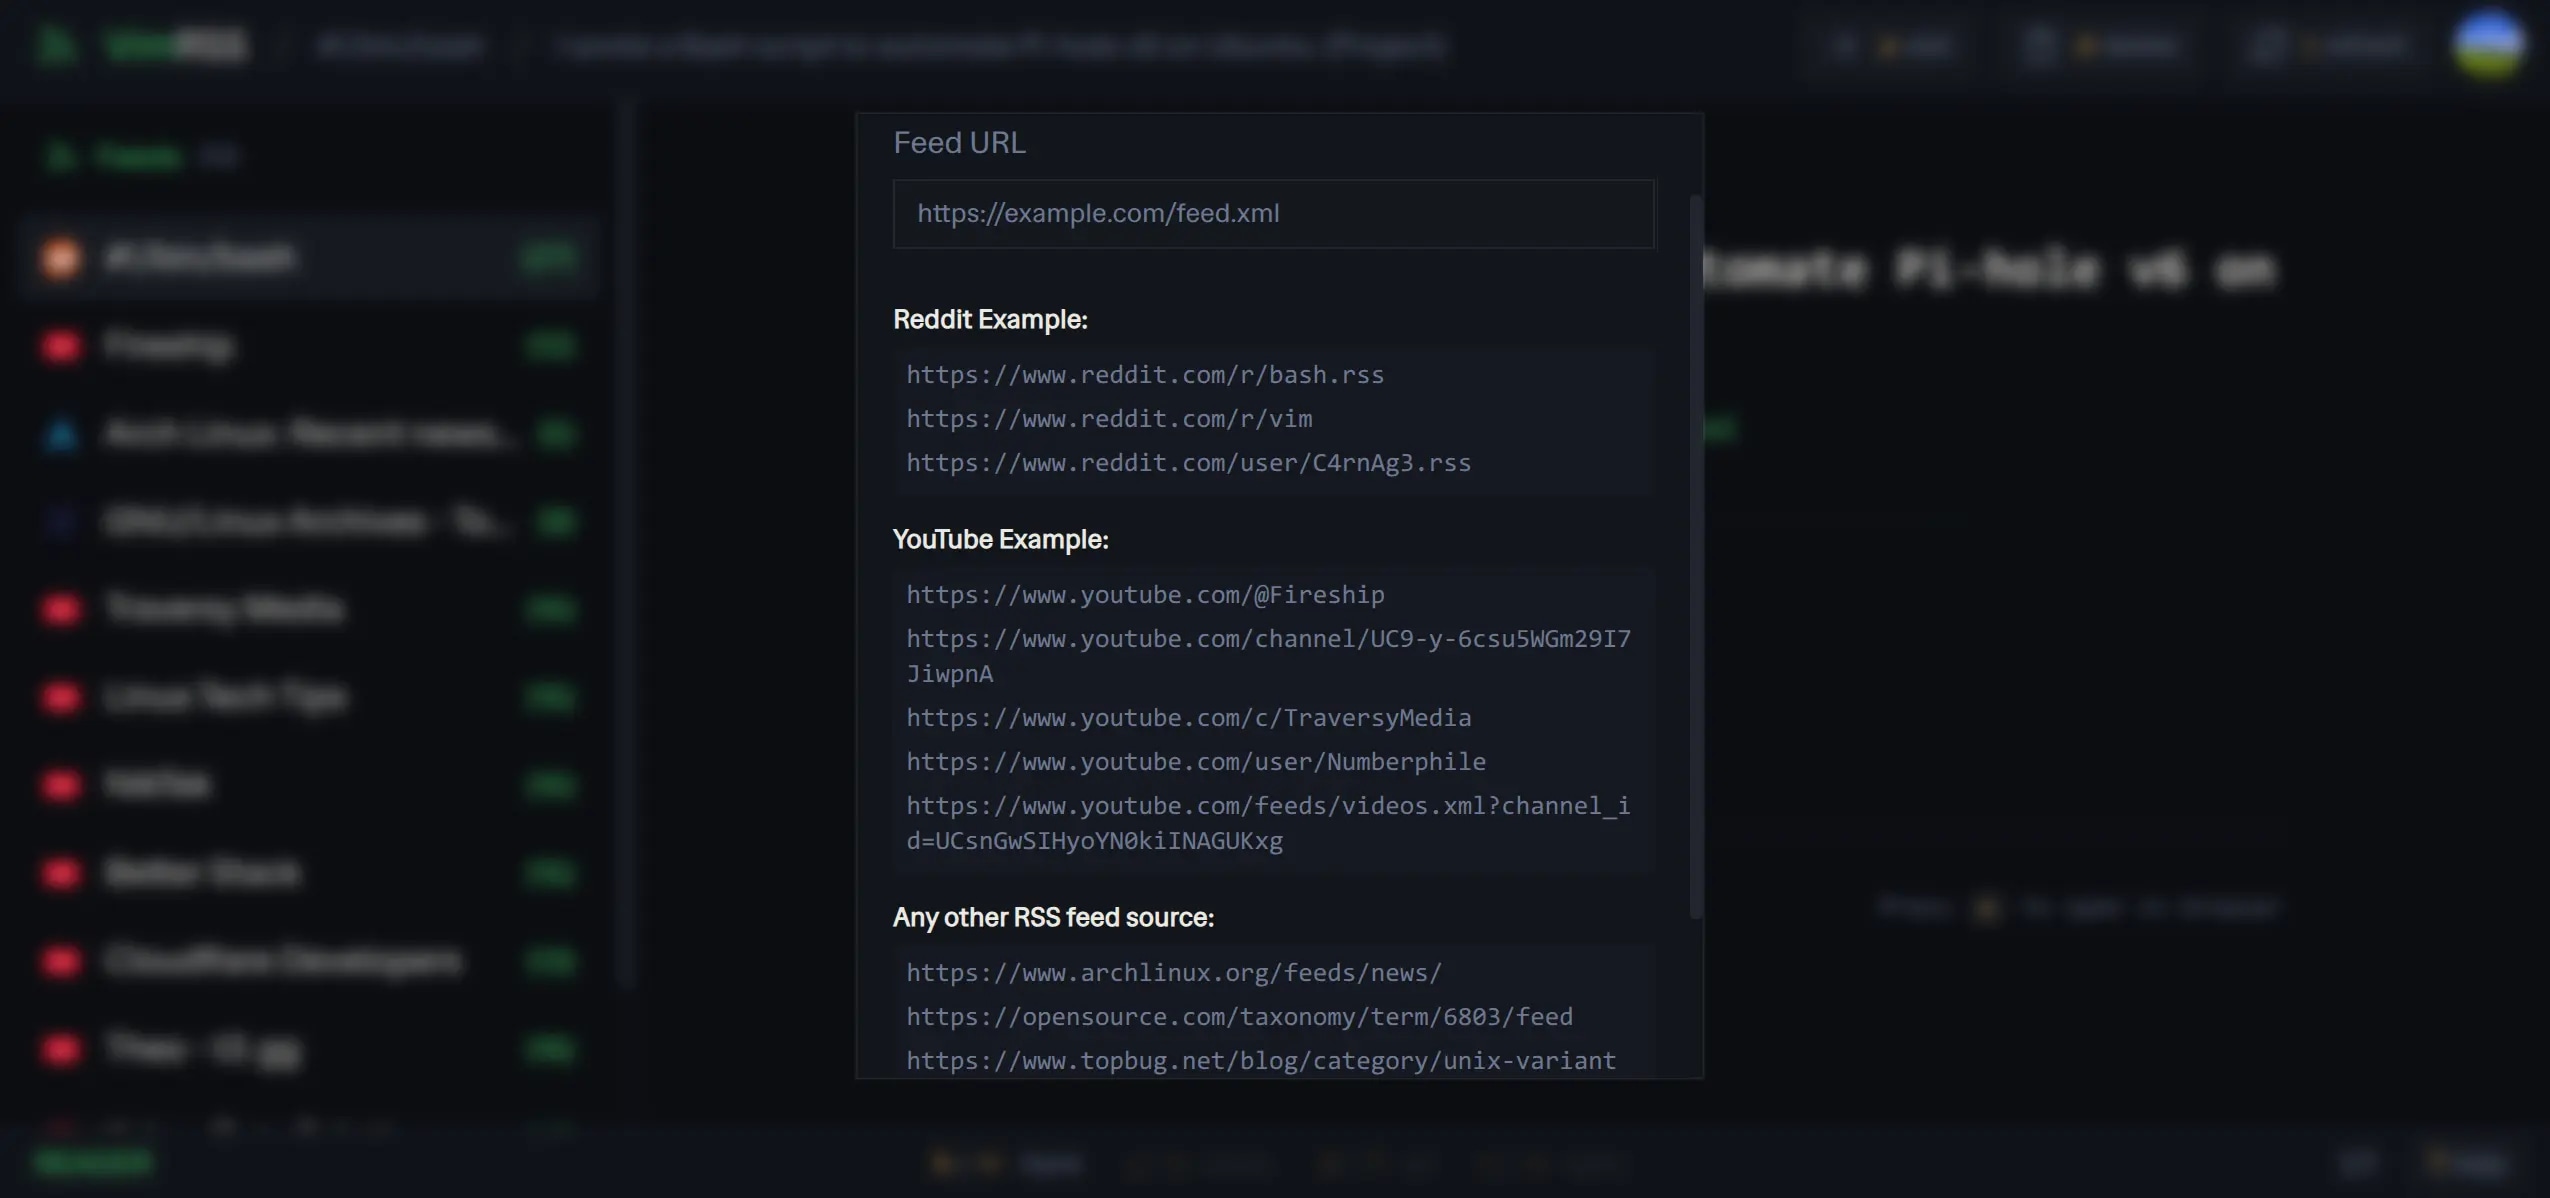Click the Numberphile user URL example
The height and width of the screenshot is (1198, 2550).
click(x=1195, y=761)
